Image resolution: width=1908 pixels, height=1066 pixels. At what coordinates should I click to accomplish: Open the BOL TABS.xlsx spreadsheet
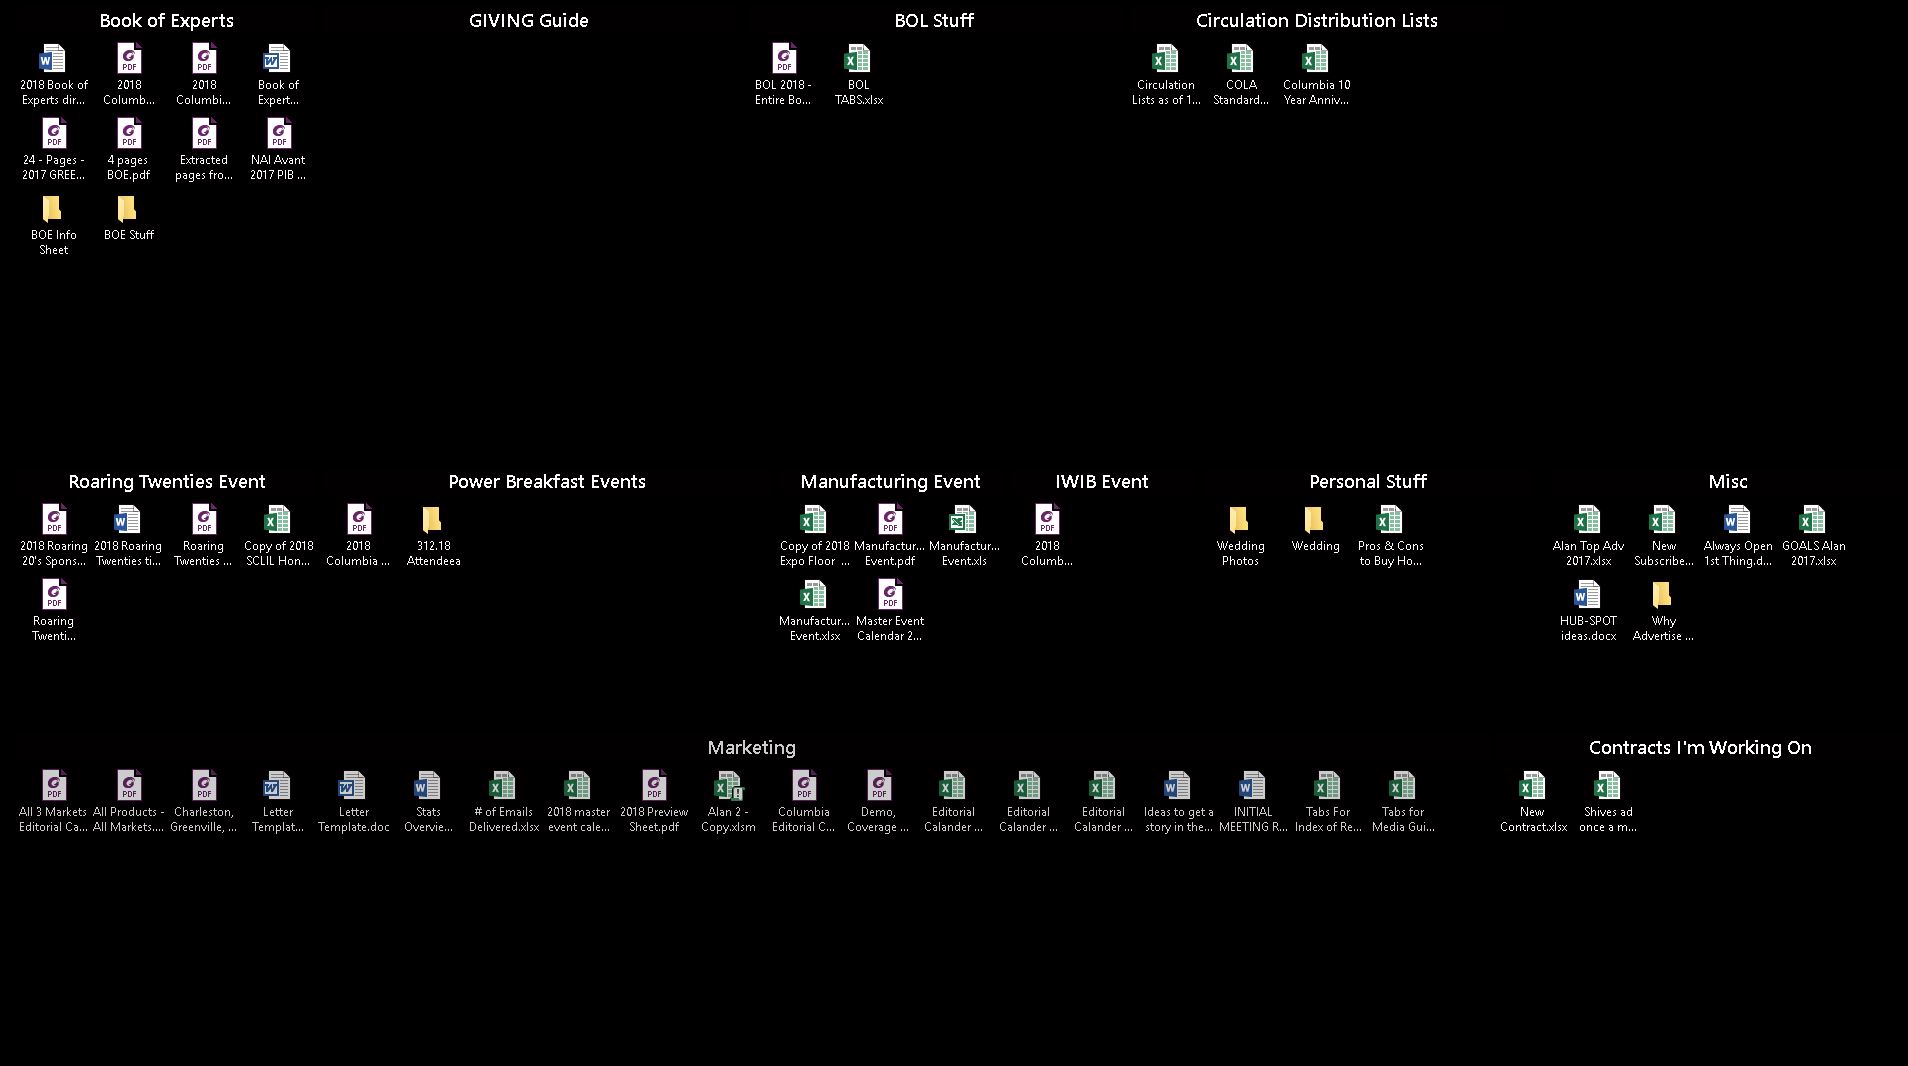pos(858,74)
